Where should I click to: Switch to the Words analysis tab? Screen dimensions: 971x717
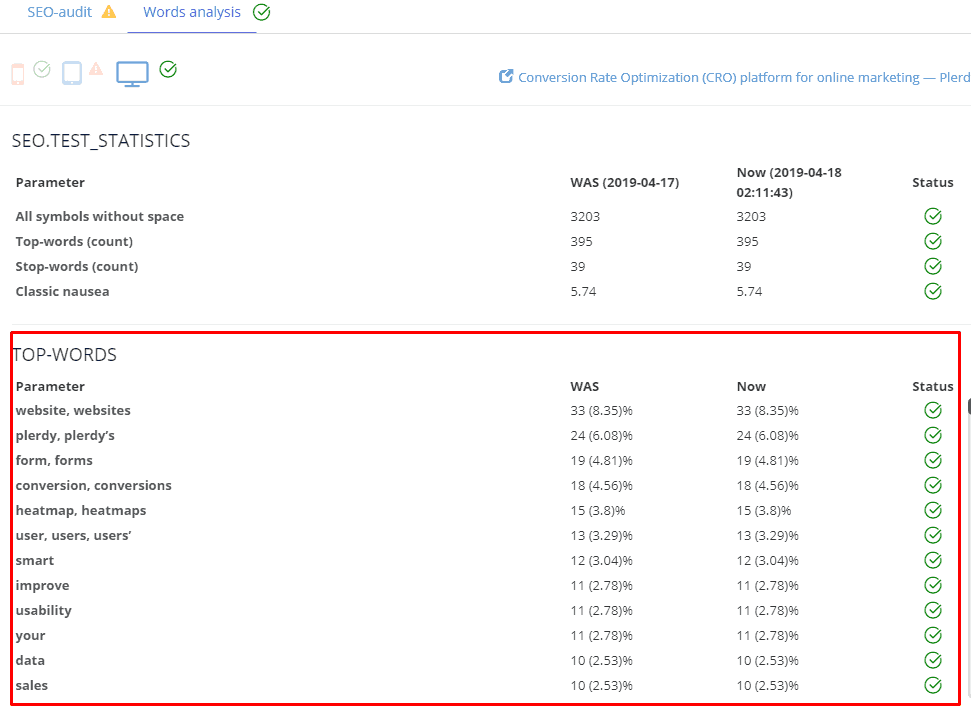point(192,12)
